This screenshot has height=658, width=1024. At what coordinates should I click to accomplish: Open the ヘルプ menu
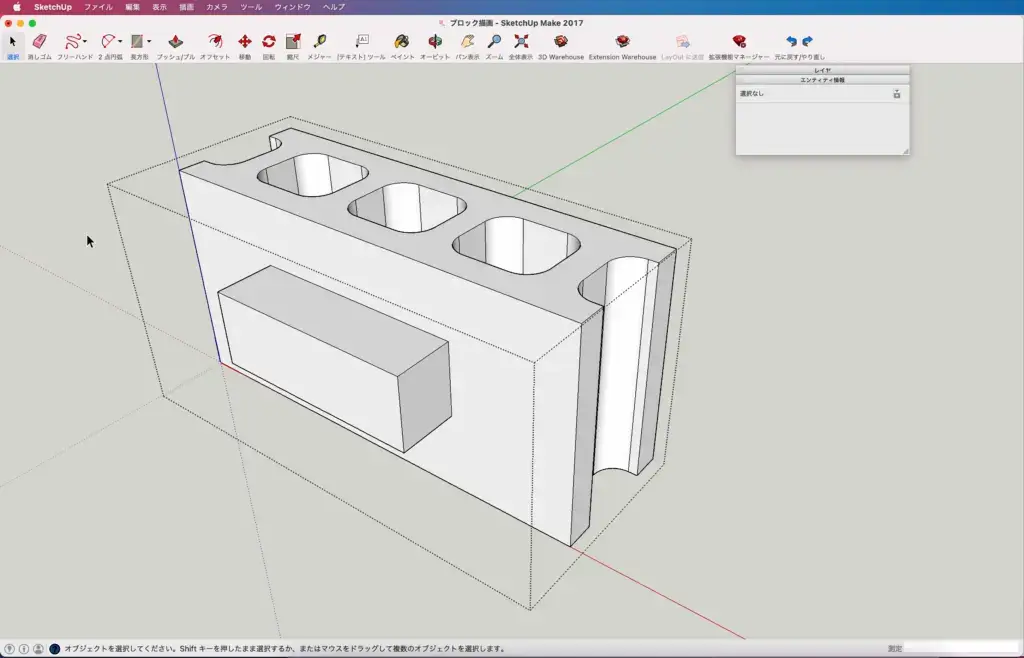point(334,7)
